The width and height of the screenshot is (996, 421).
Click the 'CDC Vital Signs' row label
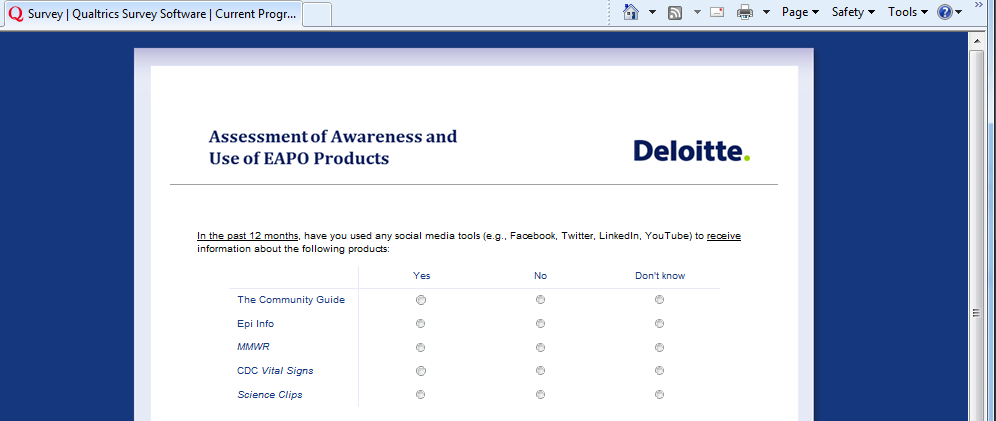coord(275,370)
